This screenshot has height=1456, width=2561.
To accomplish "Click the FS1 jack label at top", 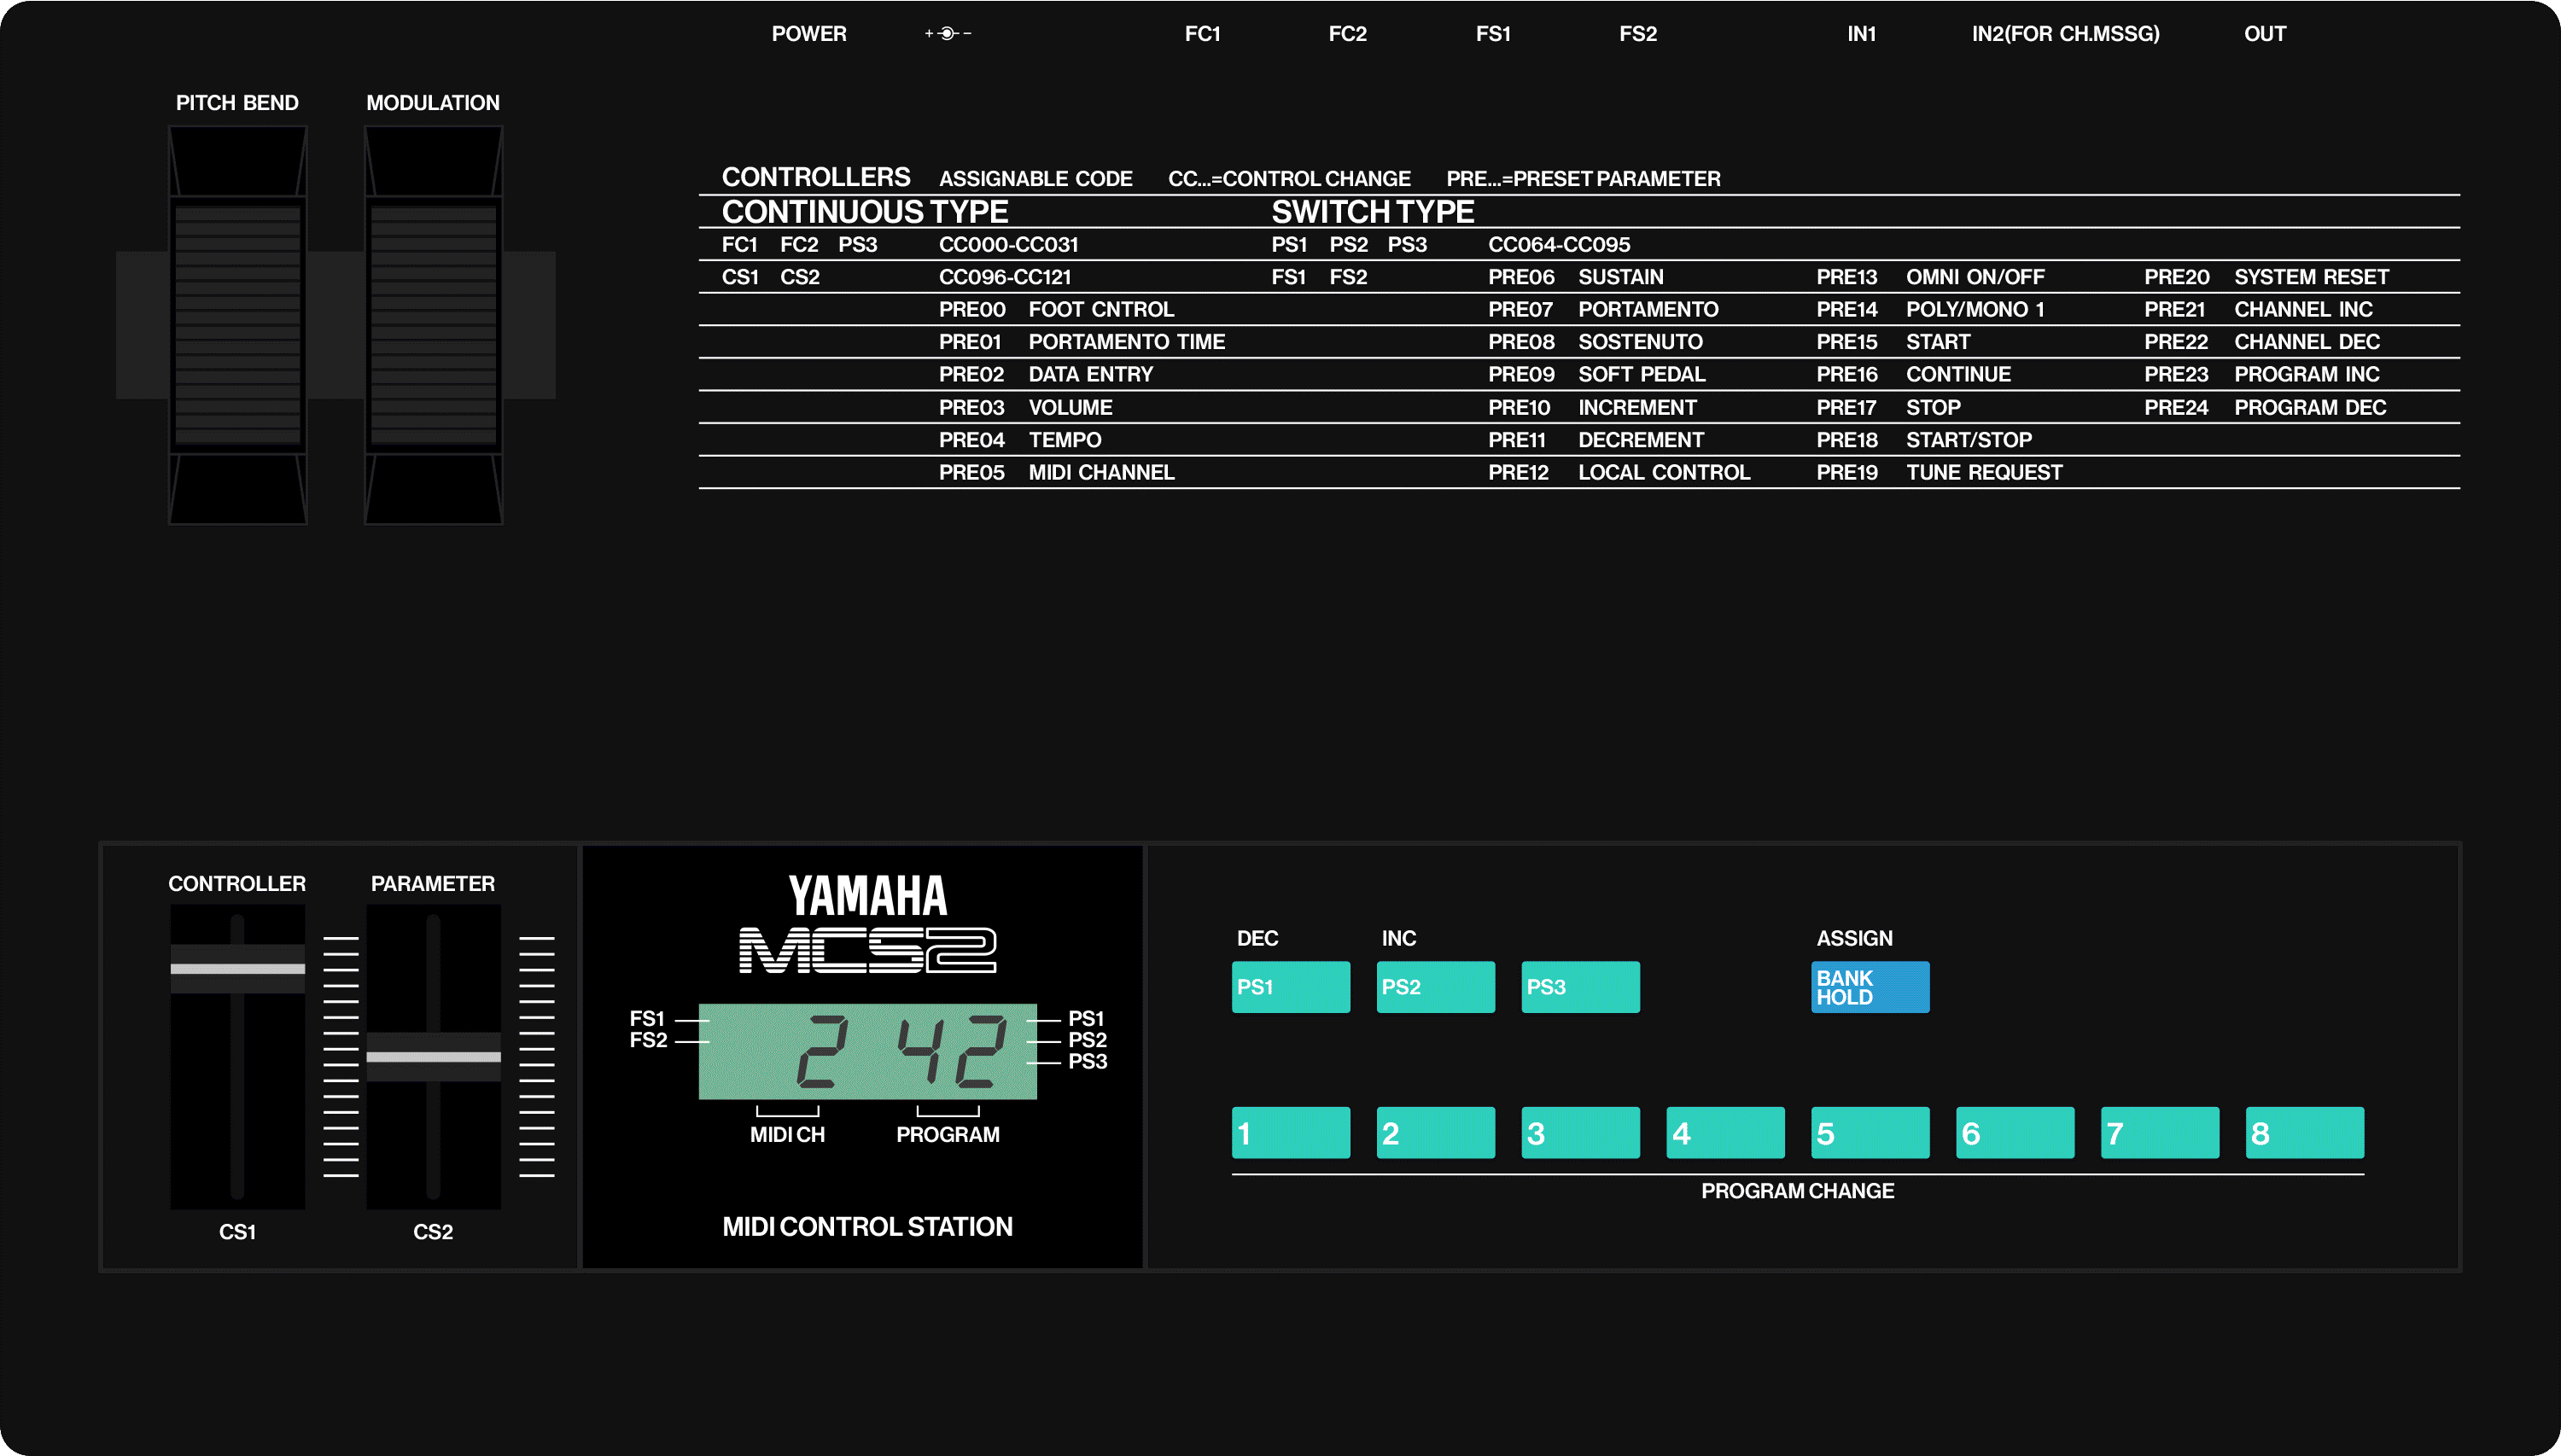I will [1493, 33].
